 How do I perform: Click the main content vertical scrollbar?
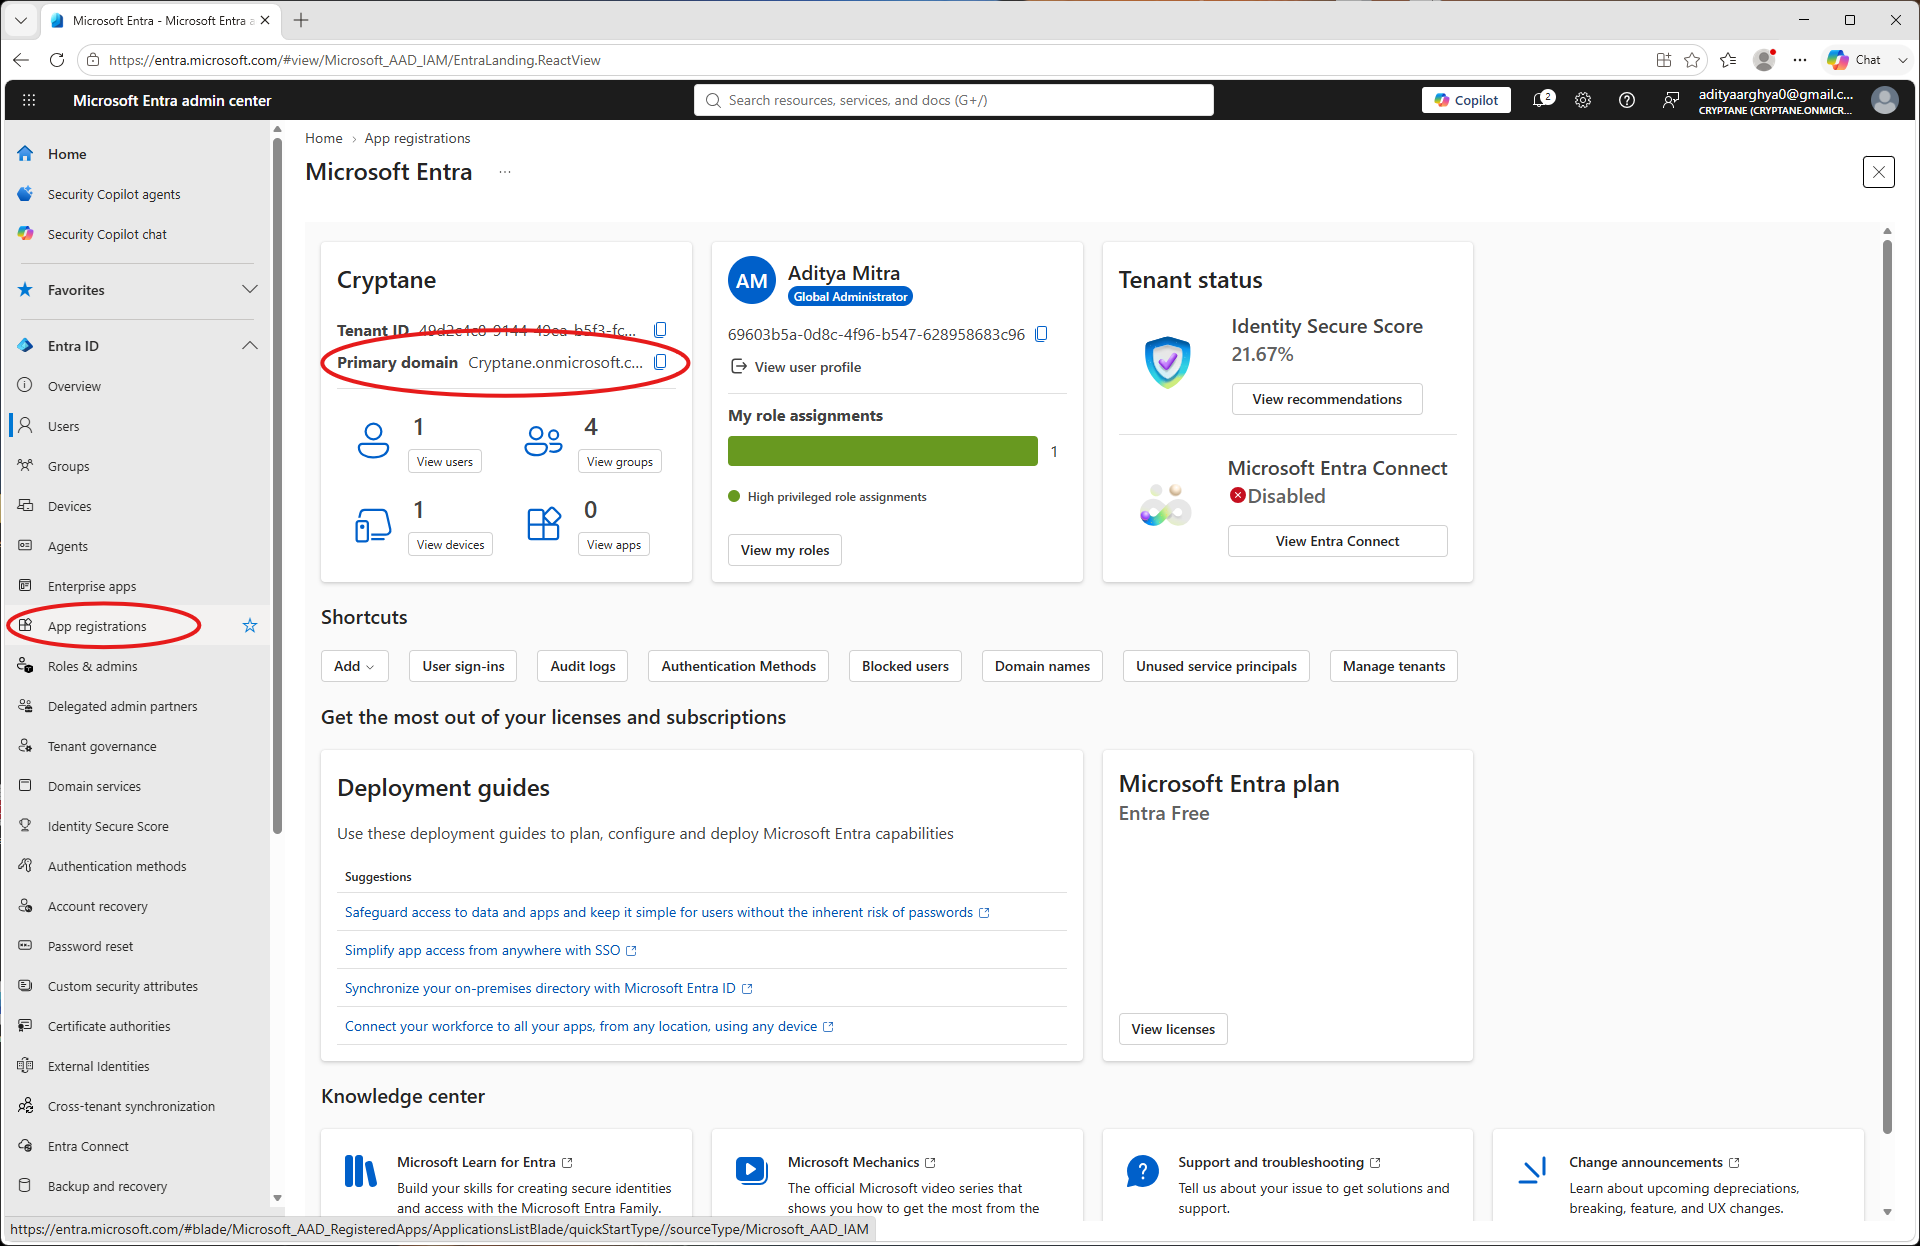pyautogui.click(x=1887, y=685)
